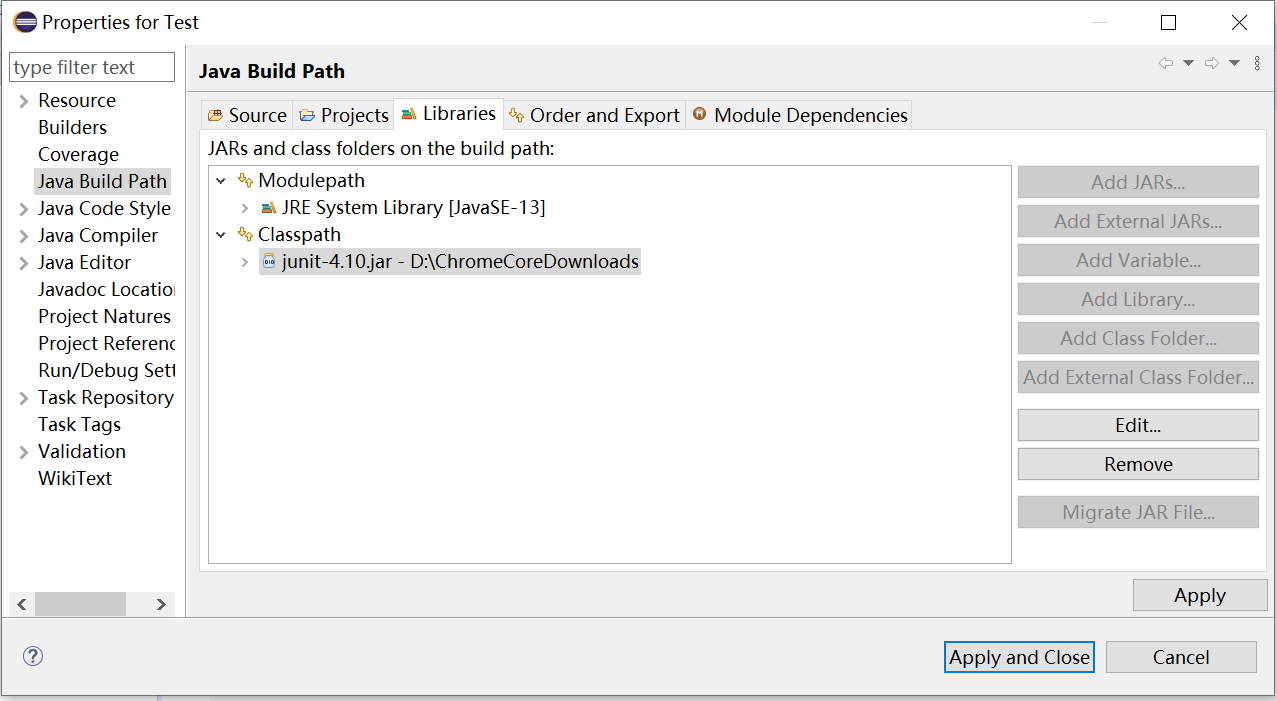Click the Apply and Close button
Screen dimensions: 1277x701
point(1019,657)
